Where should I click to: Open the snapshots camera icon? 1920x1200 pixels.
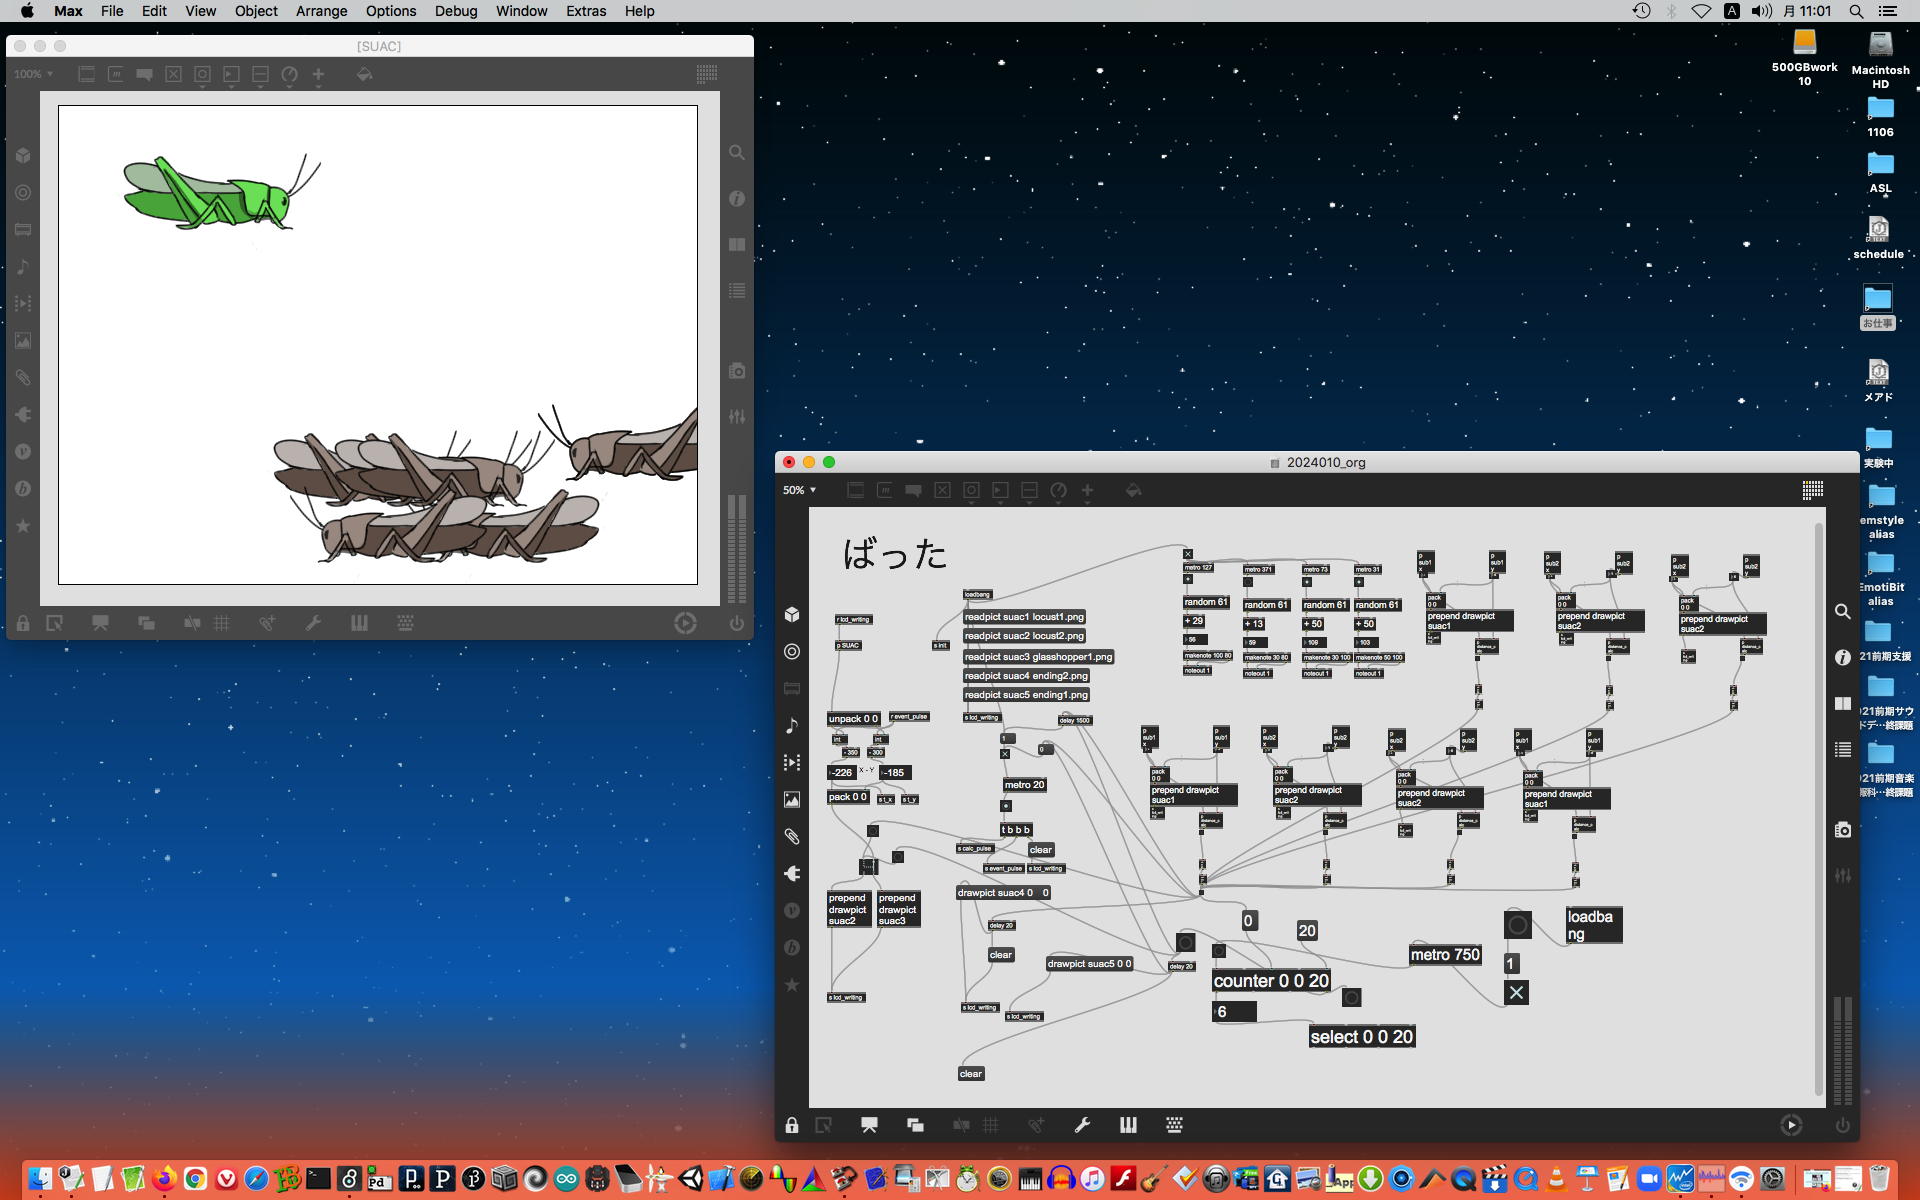coord(1842,830)
